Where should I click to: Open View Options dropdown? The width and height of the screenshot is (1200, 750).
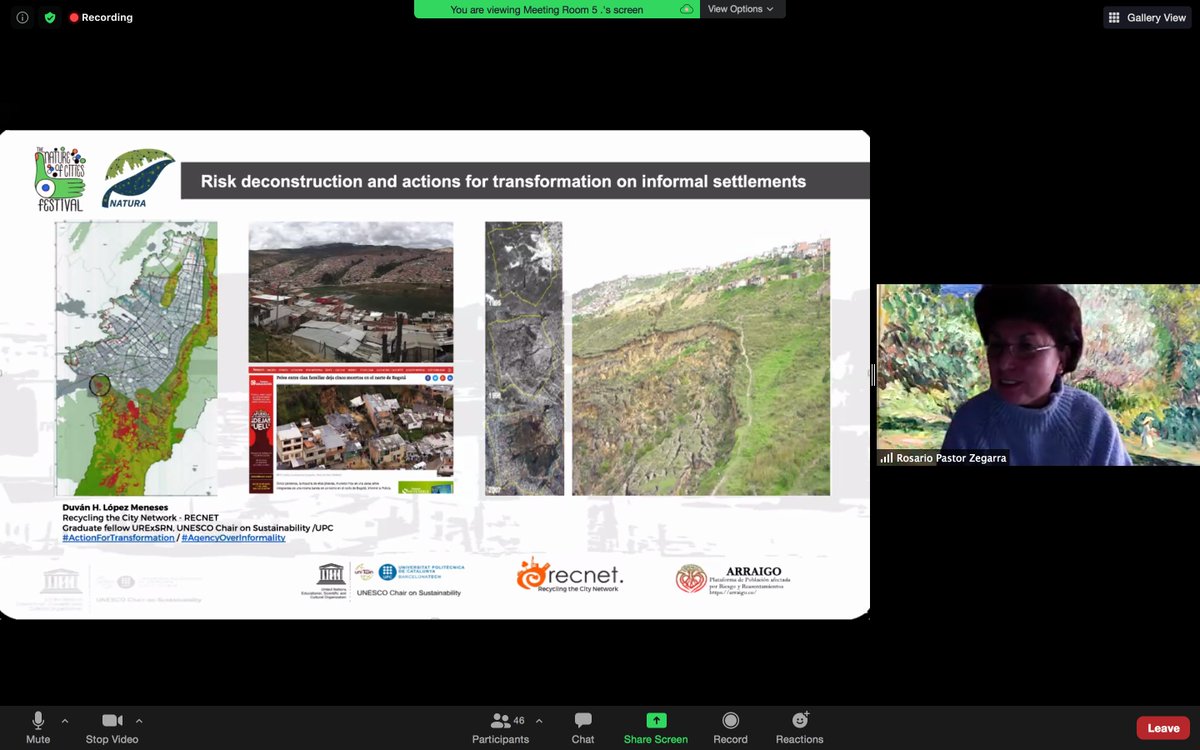tap(742, 9)
